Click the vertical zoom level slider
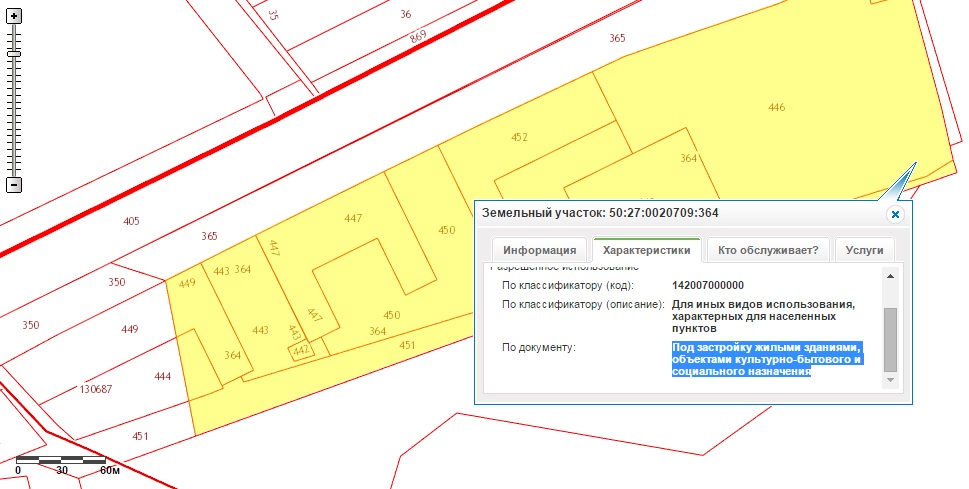969x489 pixels. point(14,100)
